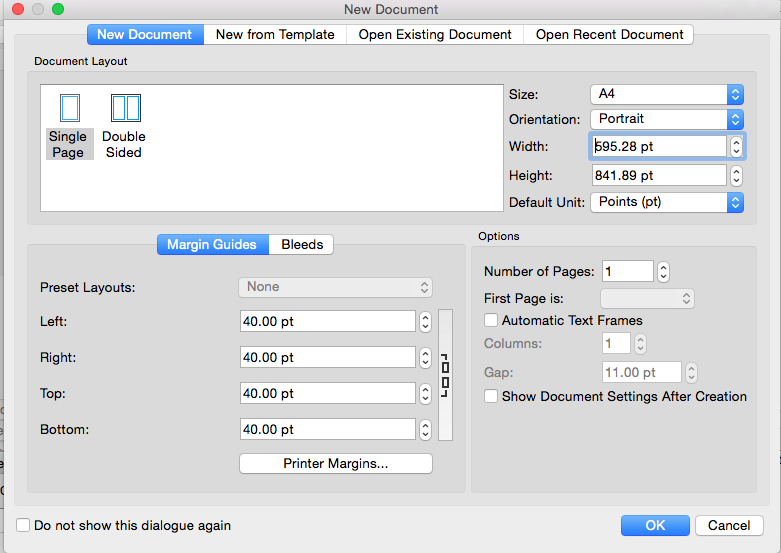Expand the Default Unit dropdown

(x=666, y=202)
